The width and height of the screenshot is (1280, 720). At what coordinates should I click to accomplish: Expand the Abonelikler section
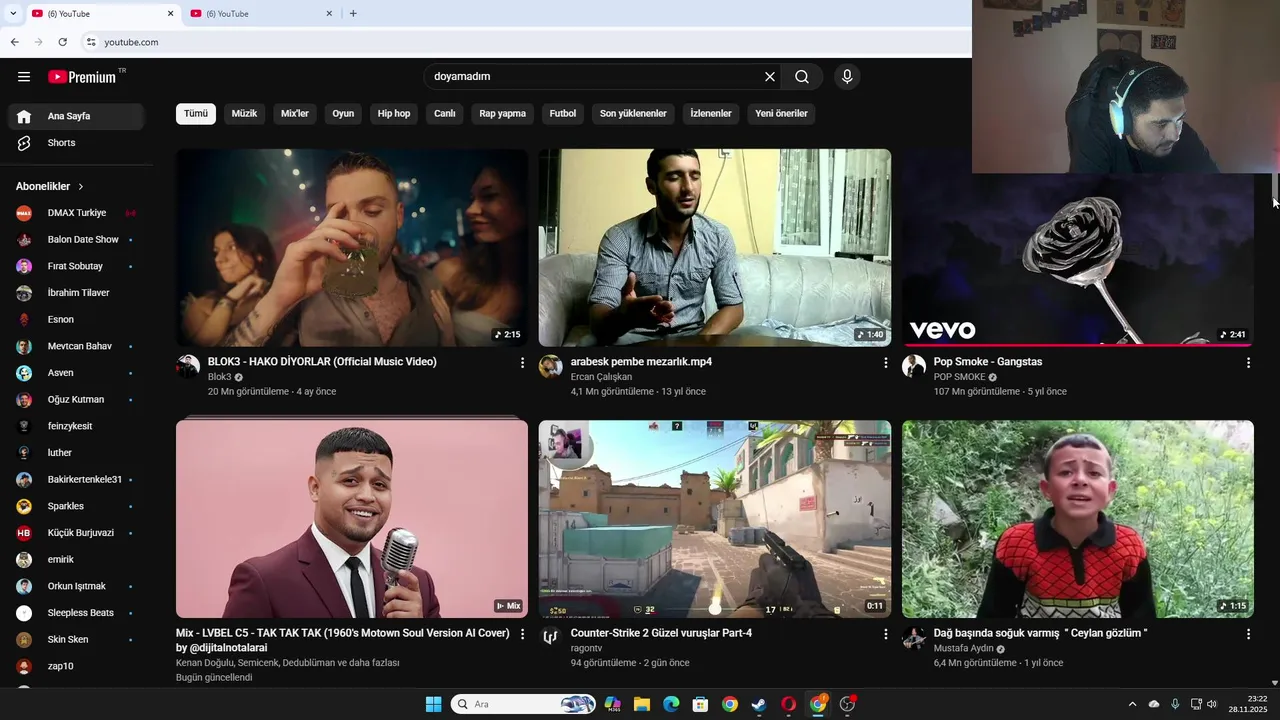(50, 186)
